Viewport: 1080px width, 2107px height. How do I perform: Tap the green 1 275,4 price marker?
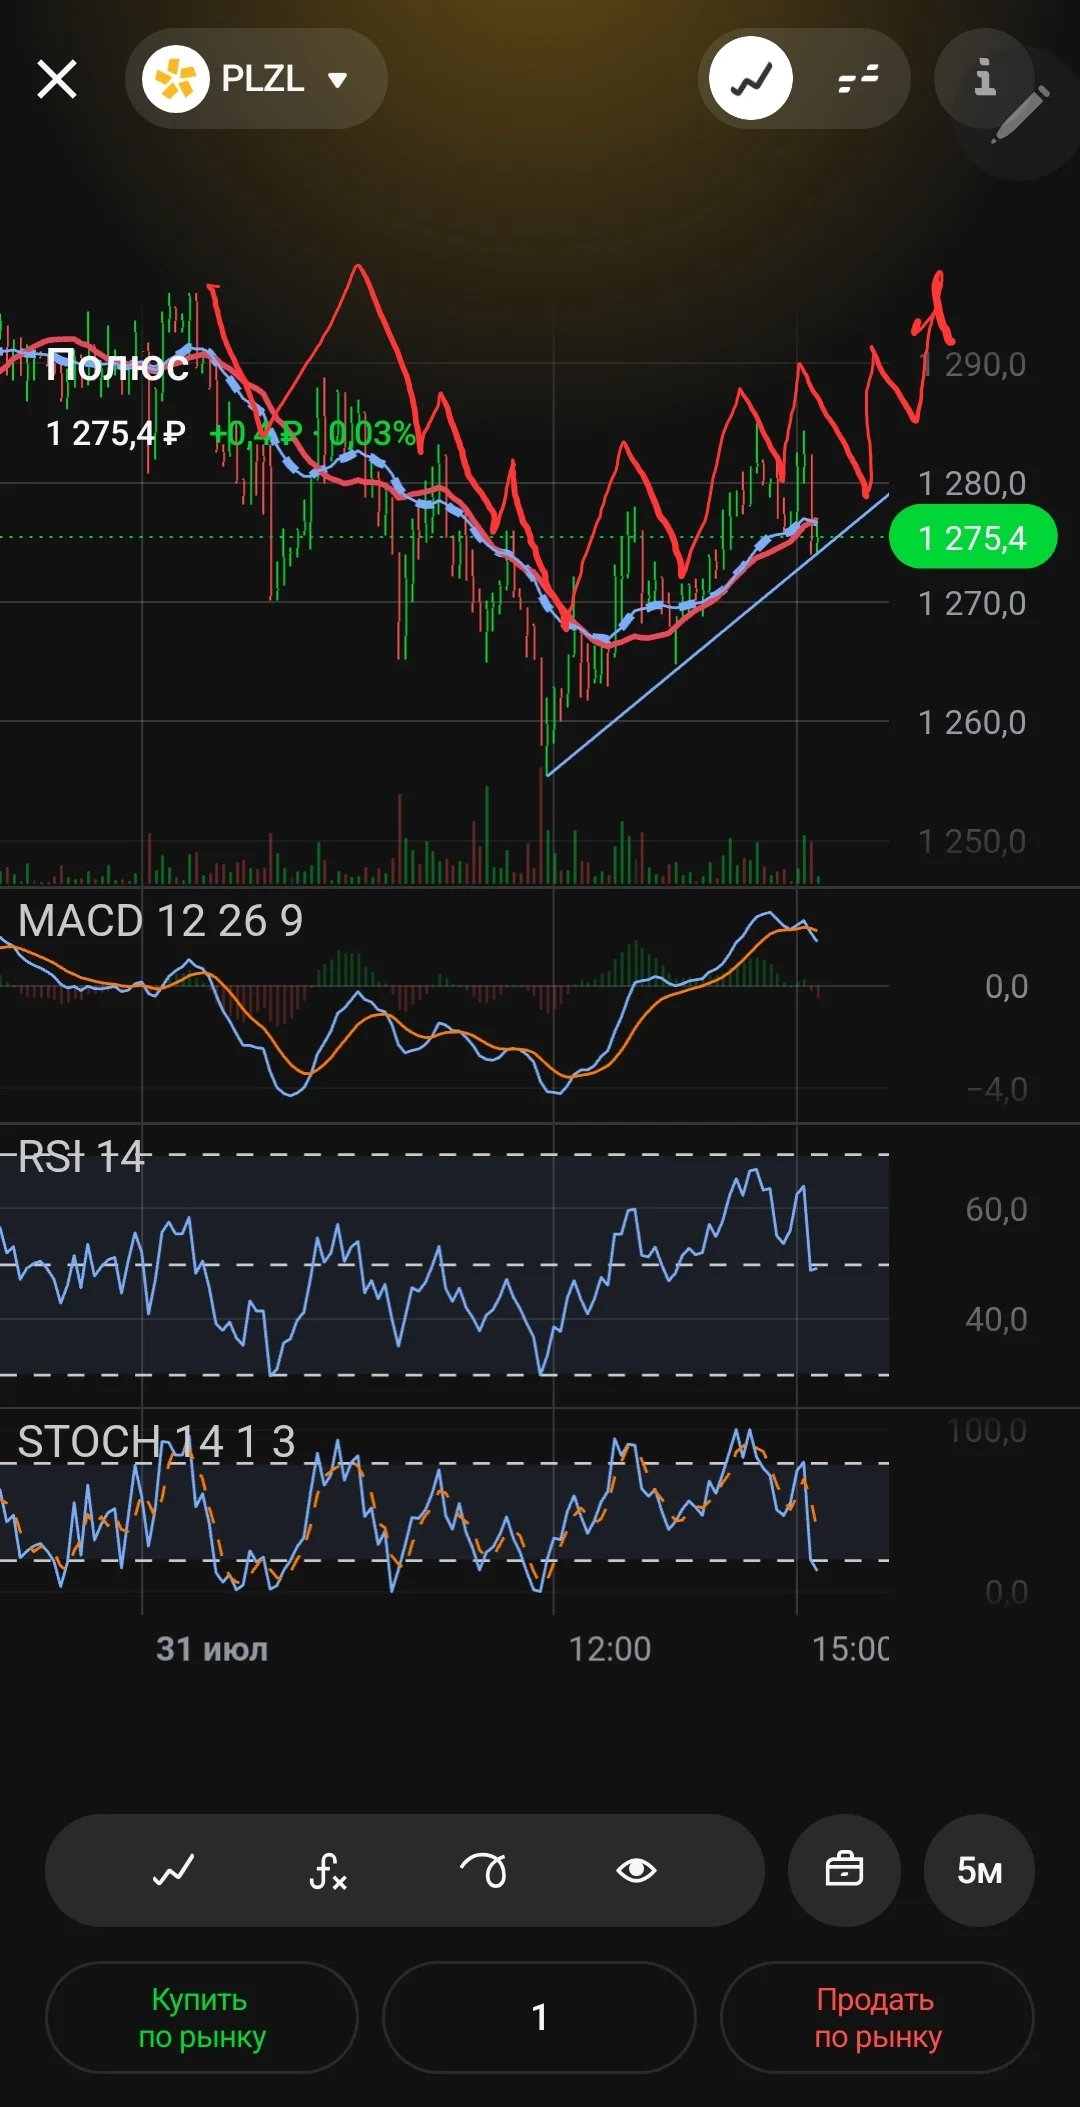coord(973,538)
